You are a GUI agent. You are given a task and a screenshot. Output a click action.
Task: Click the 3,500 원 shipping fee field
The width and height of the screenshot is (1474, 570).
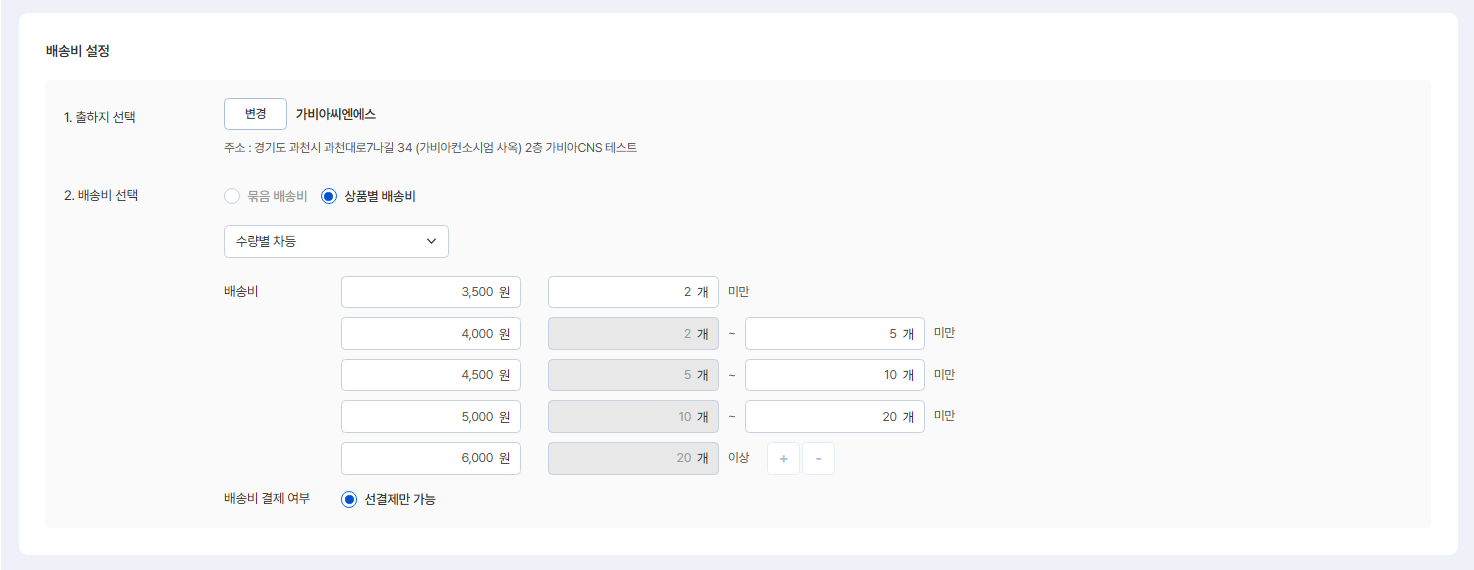(x=430, y=292)
